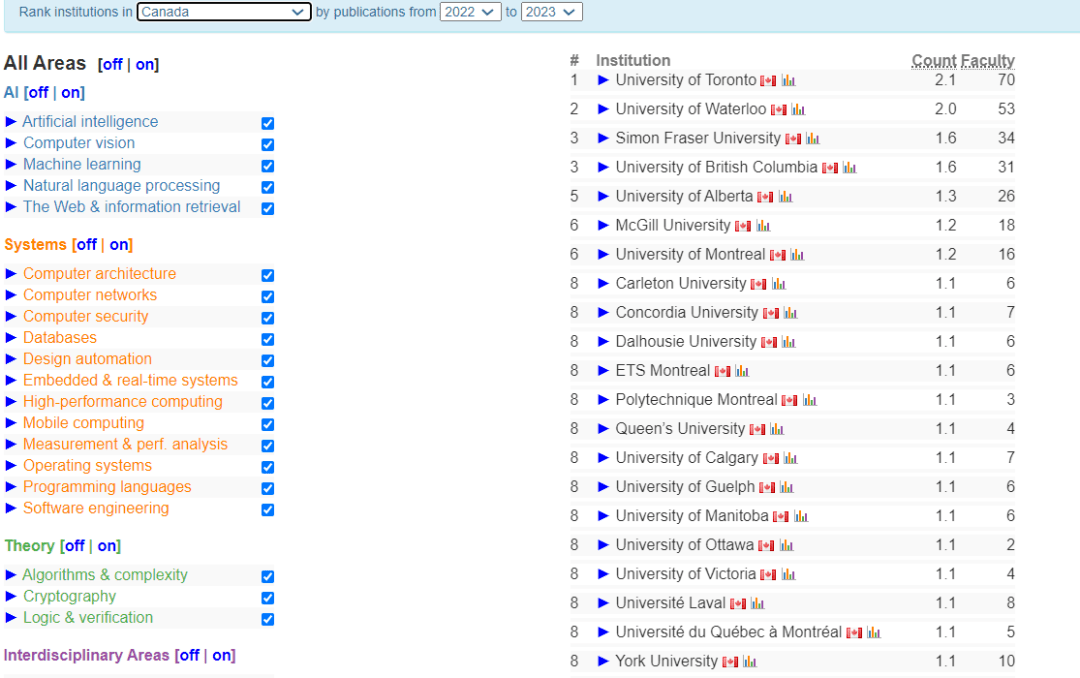Image resolution: width=1080 pixels, height=678 pixels.
Task: Click the Design automation area label
Action: coord(87,359)
